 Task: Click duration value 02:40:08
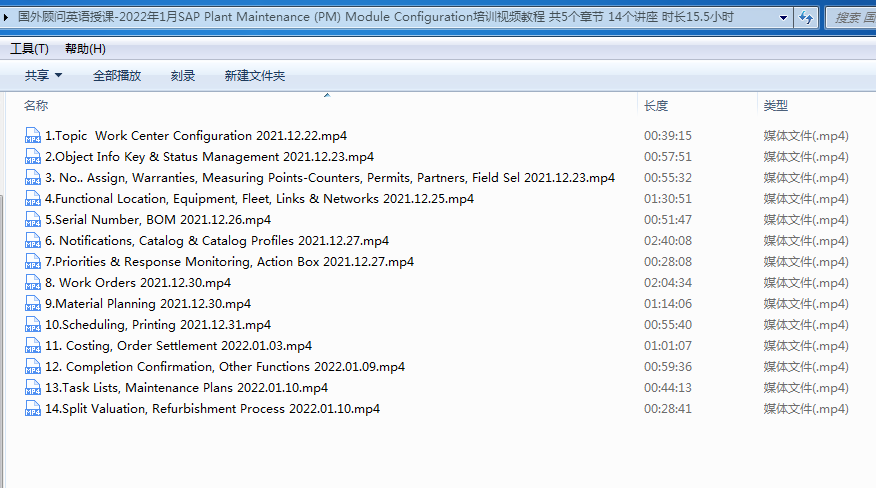click(x=668, y=241)
